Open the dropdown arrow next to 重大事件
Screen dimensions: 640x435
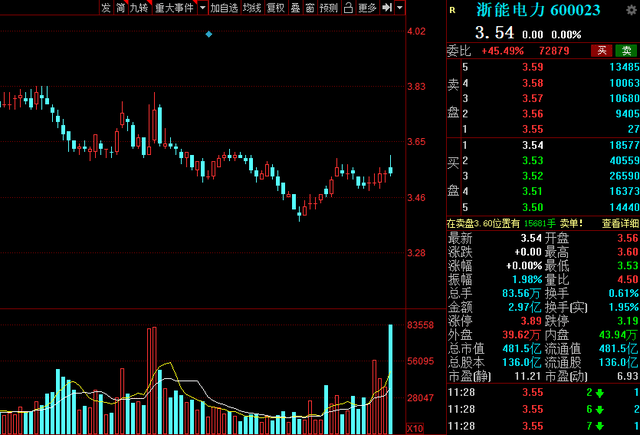[202, 8]
